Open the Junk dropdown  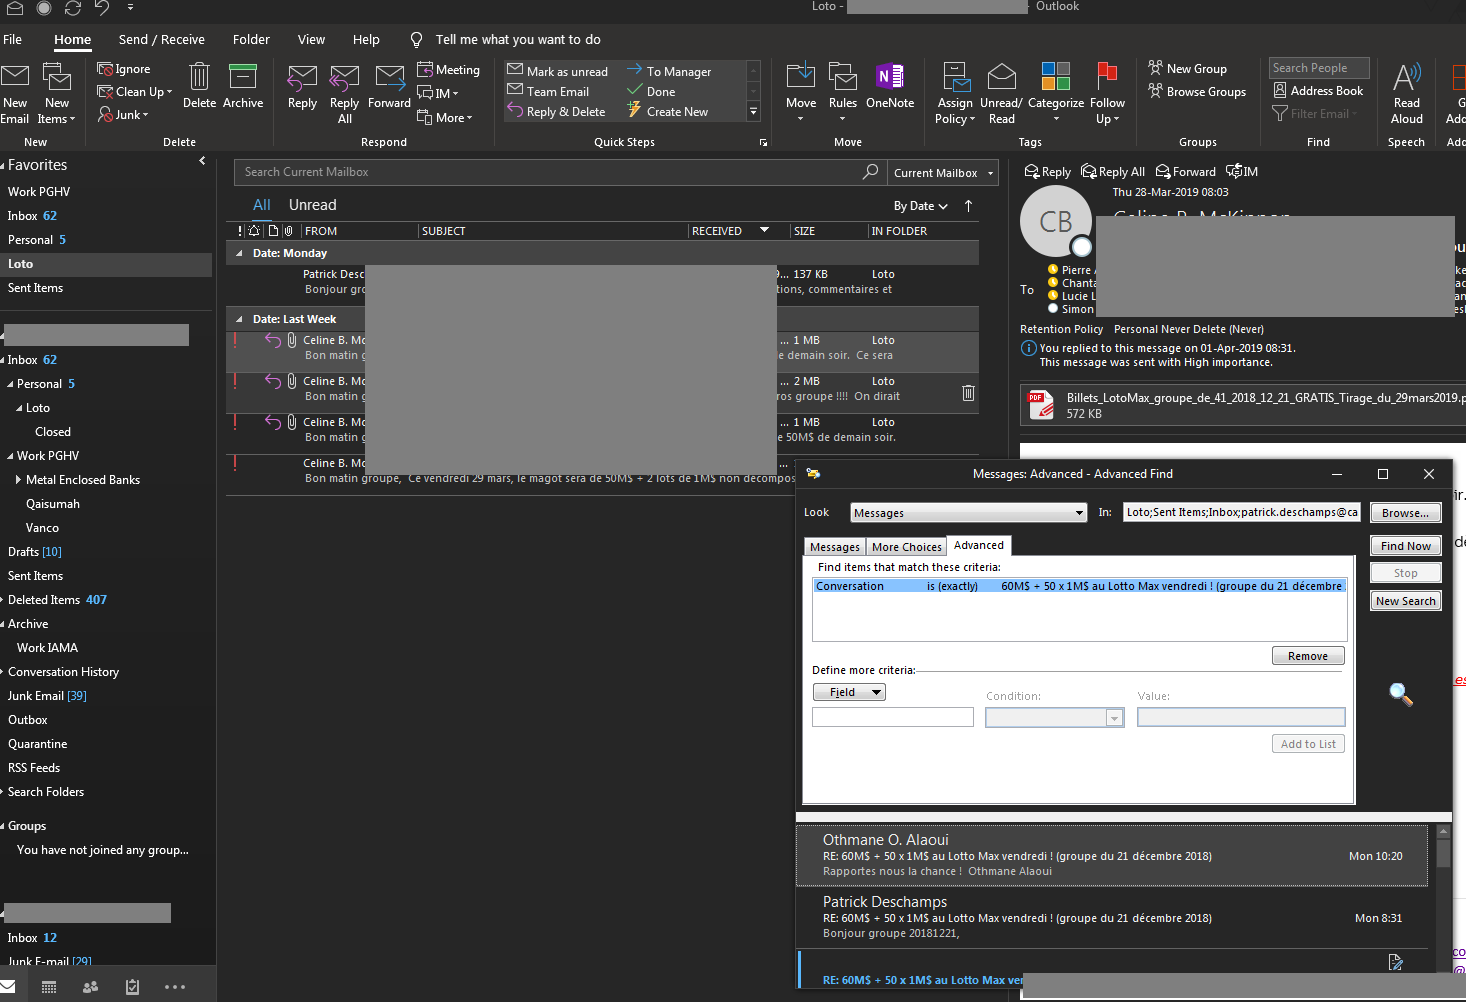pos(124,115)
